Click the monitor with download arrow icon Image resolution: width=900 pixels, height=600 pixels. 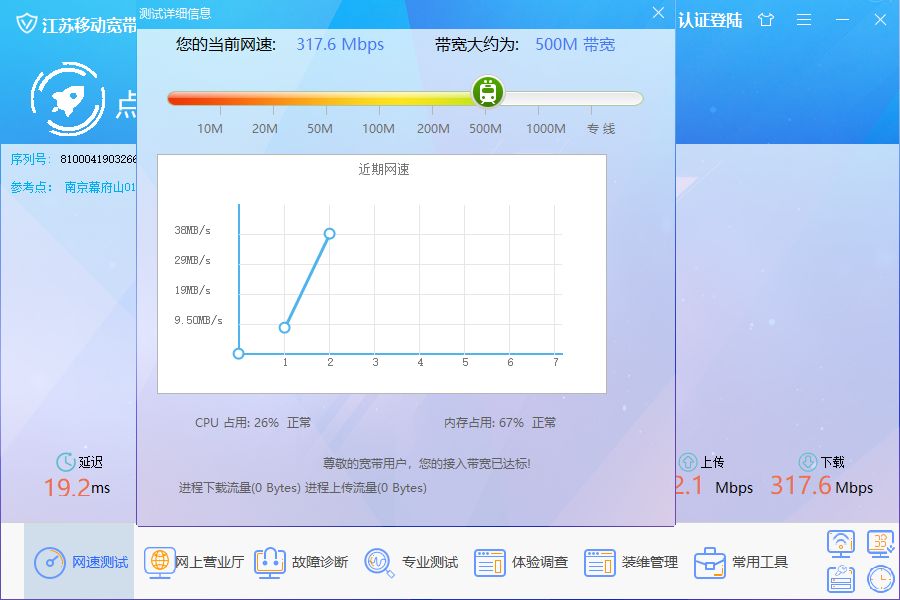click(x=880, y=544)
